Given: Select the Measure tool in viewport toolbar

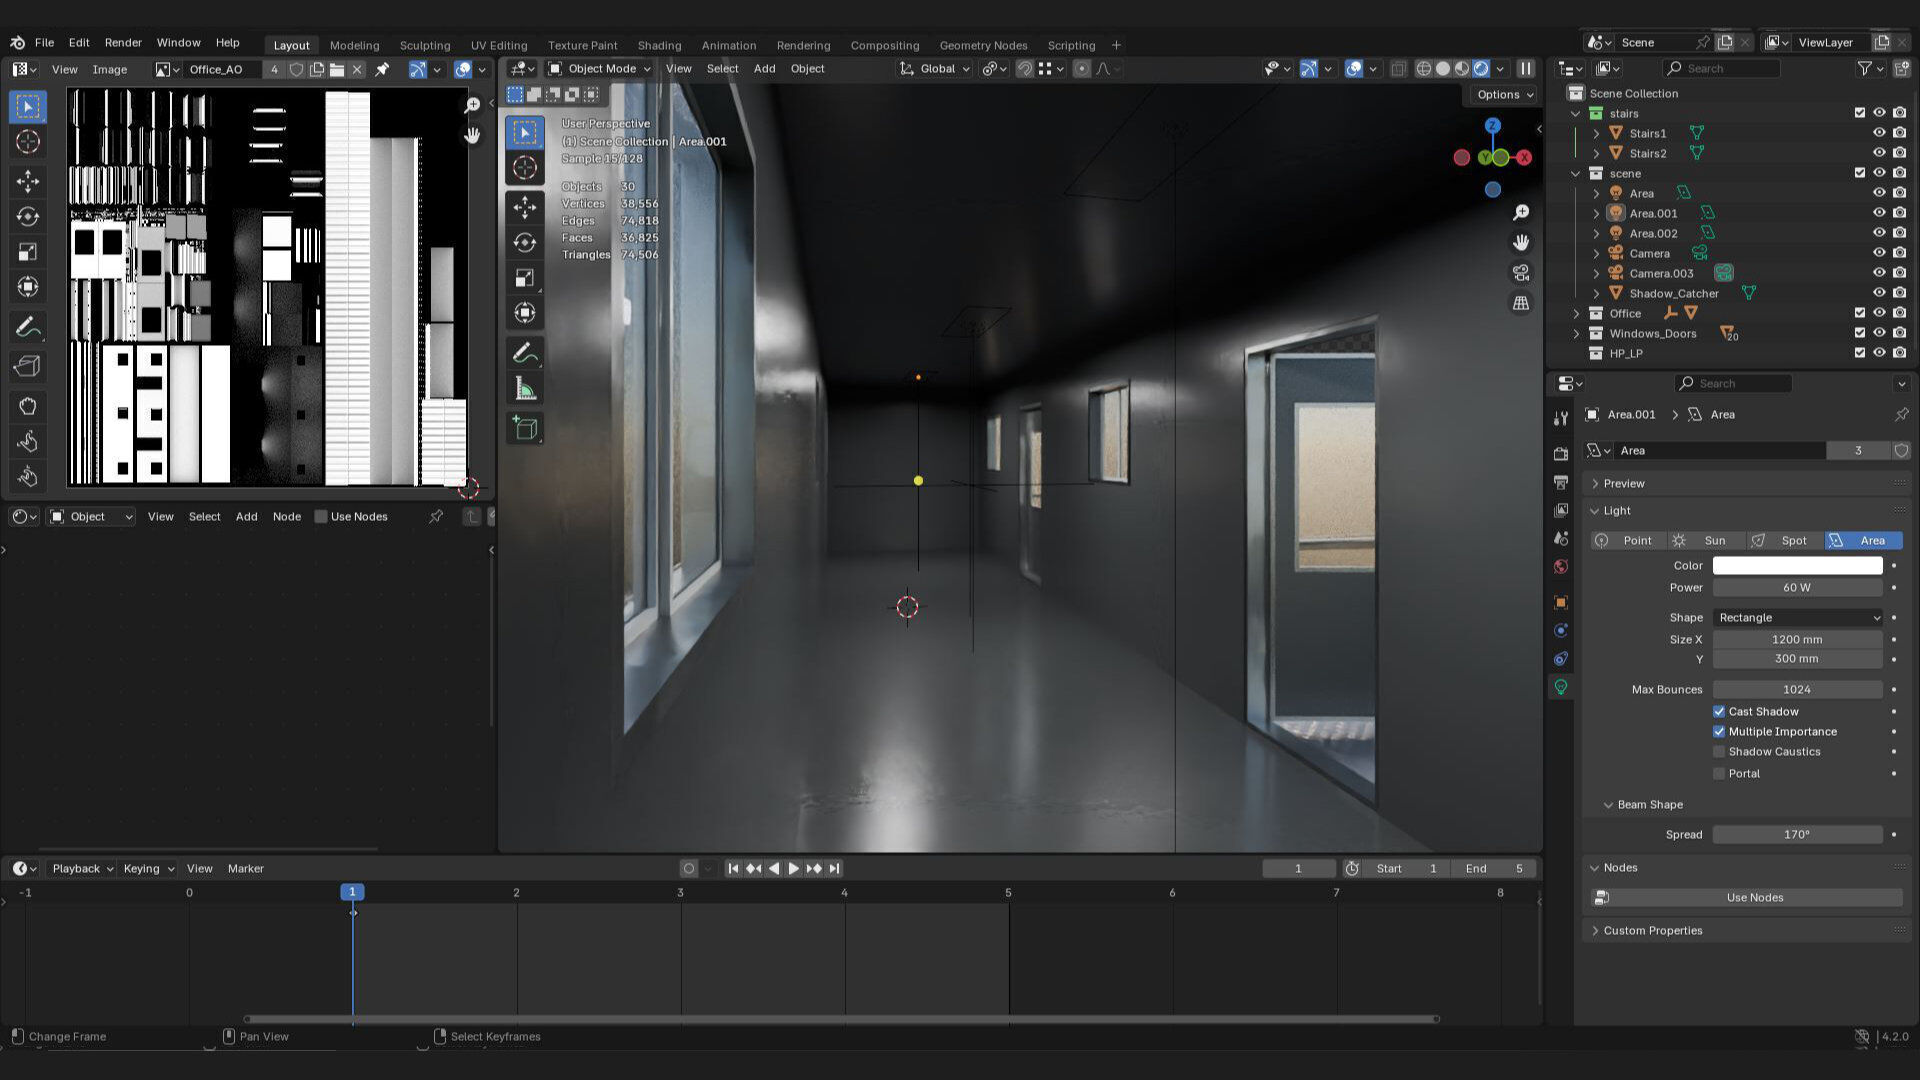Looking at the screenshot, I should coord(525,389).
